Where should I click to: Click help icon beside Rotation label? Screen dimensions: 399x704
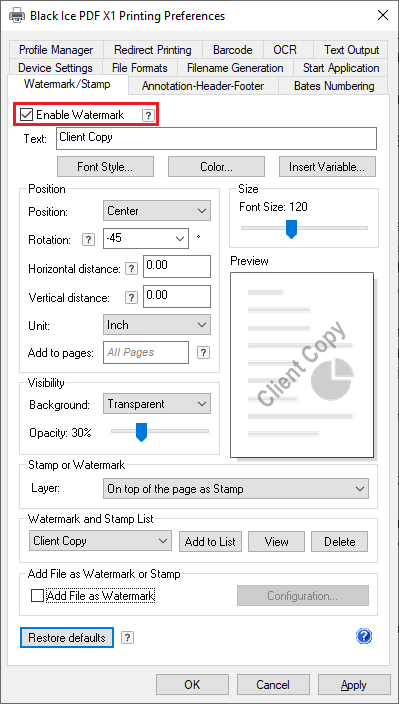click(x=88, y=240)
